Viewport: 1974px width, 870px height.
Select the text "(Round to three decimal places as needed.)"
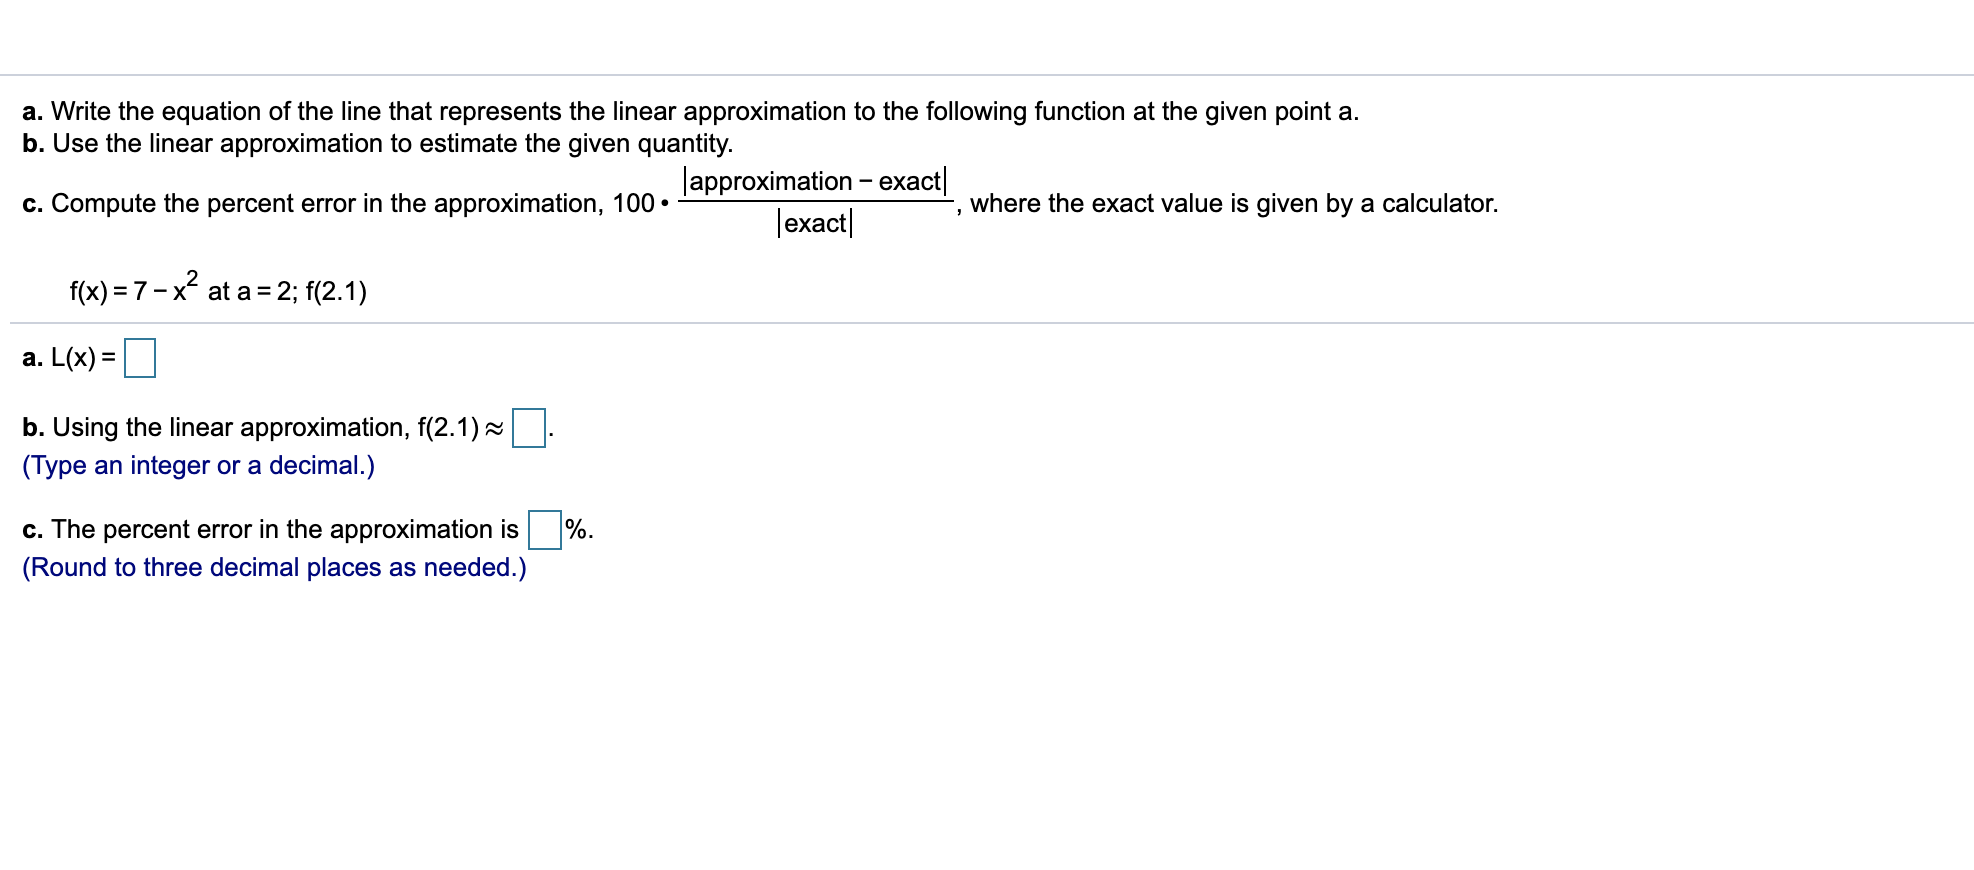click(x=274, y=567)
